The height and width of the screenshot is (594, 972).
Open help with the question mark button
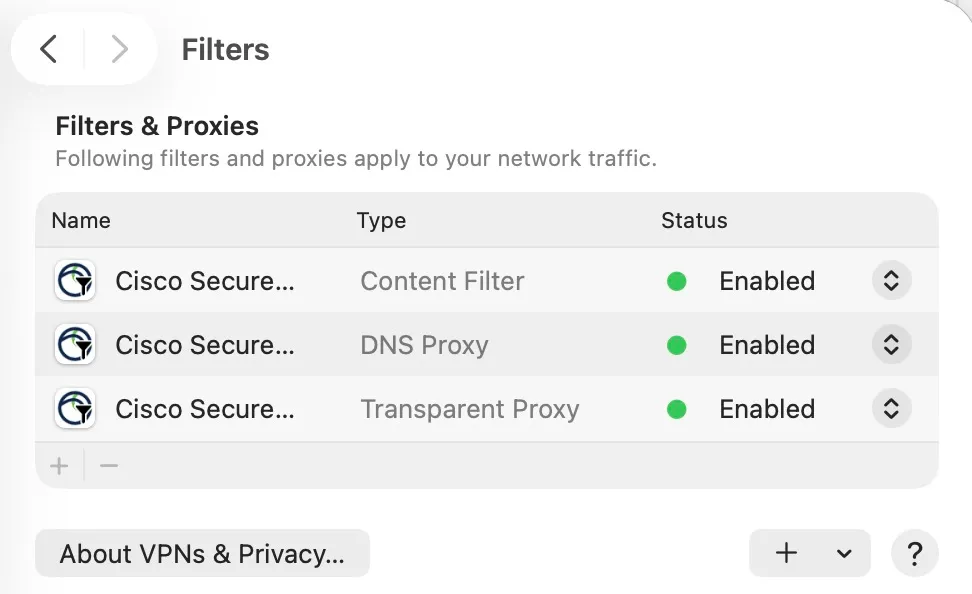914,553
